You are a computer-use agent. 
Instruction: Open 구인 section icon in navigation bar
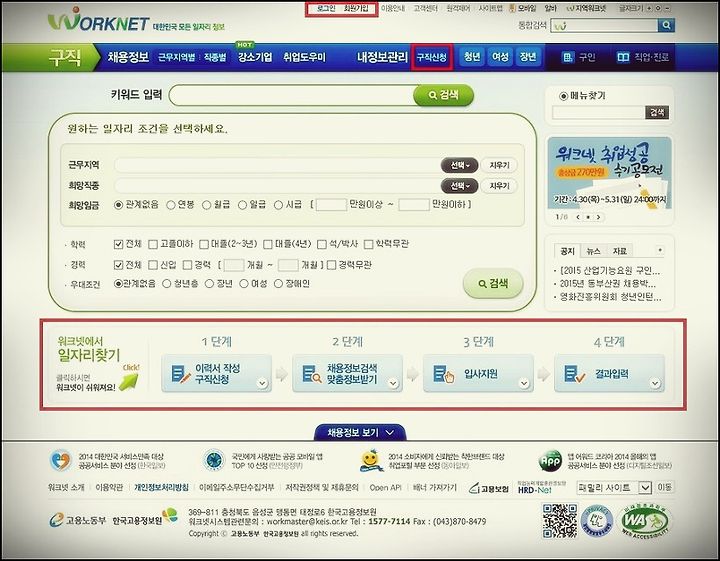click(568, 57)
